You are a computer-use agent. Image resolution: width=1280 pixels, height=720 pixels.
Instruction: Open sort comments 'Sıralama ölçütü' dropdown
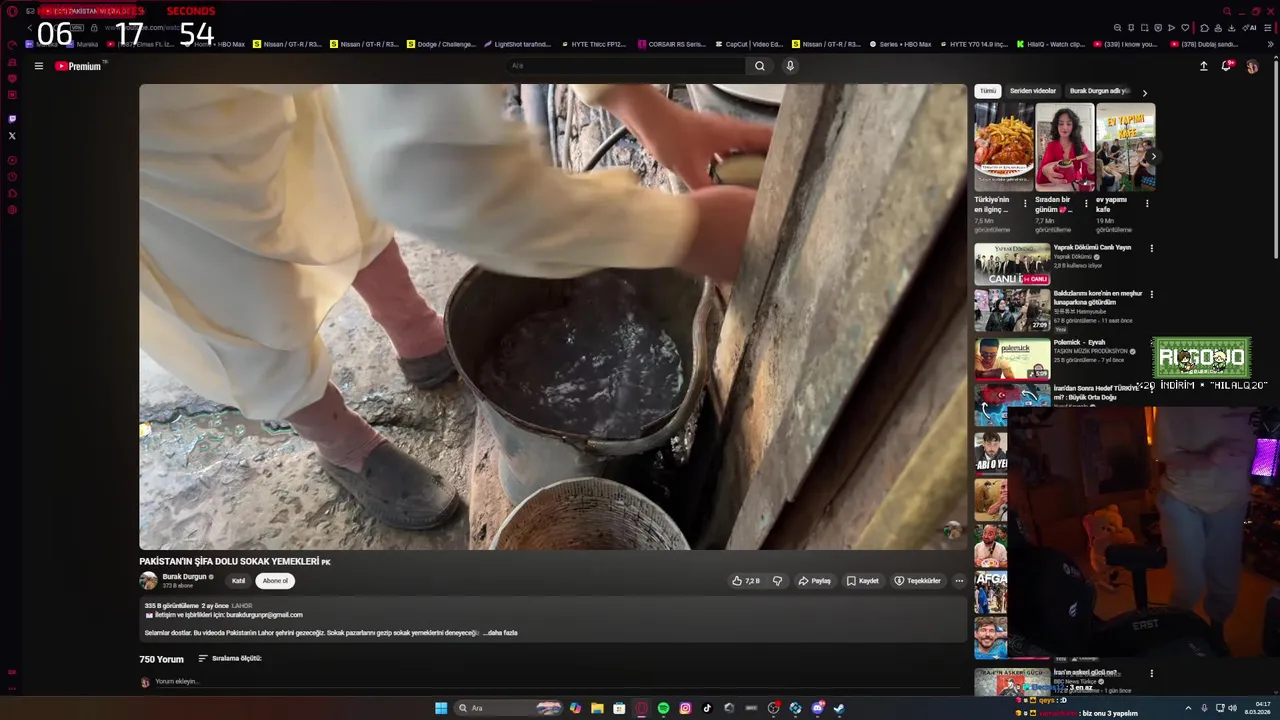point(230,659)
